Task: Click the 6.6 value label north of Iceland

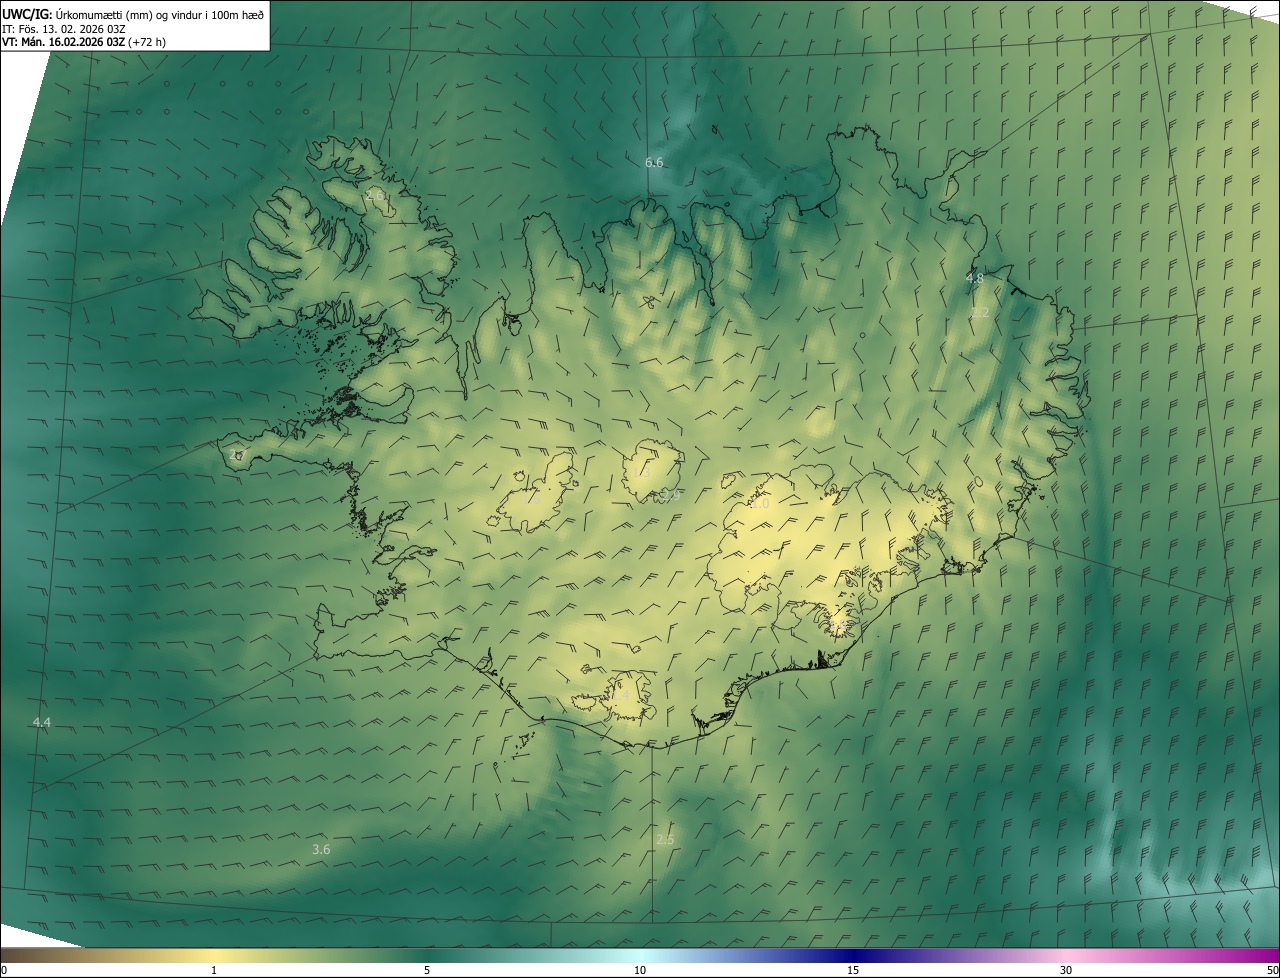Action: click(x=654, y=162)
